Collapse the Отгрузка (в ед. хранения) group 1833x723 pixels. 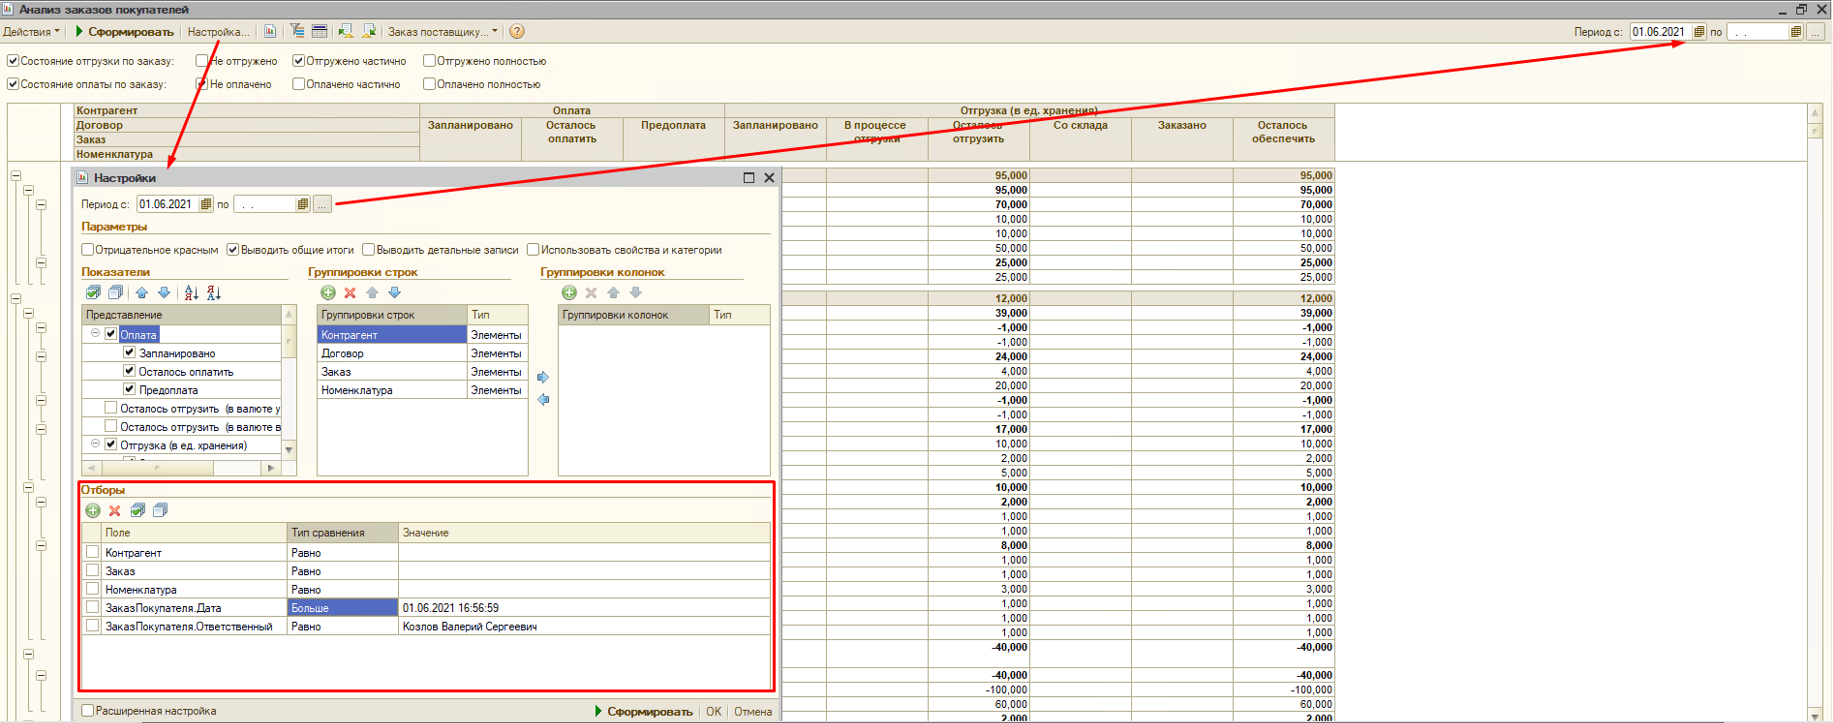coord(95,444)
